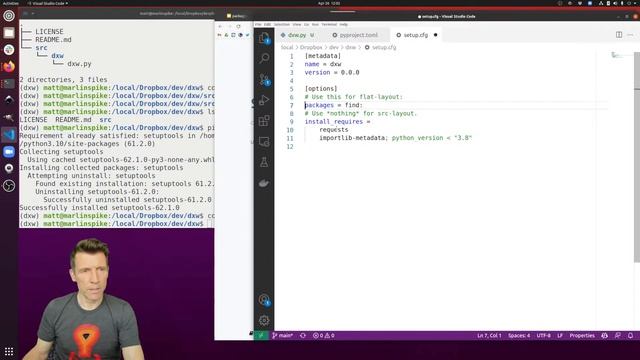Open Activities in the Ubuntu top bar

point(10,3)
